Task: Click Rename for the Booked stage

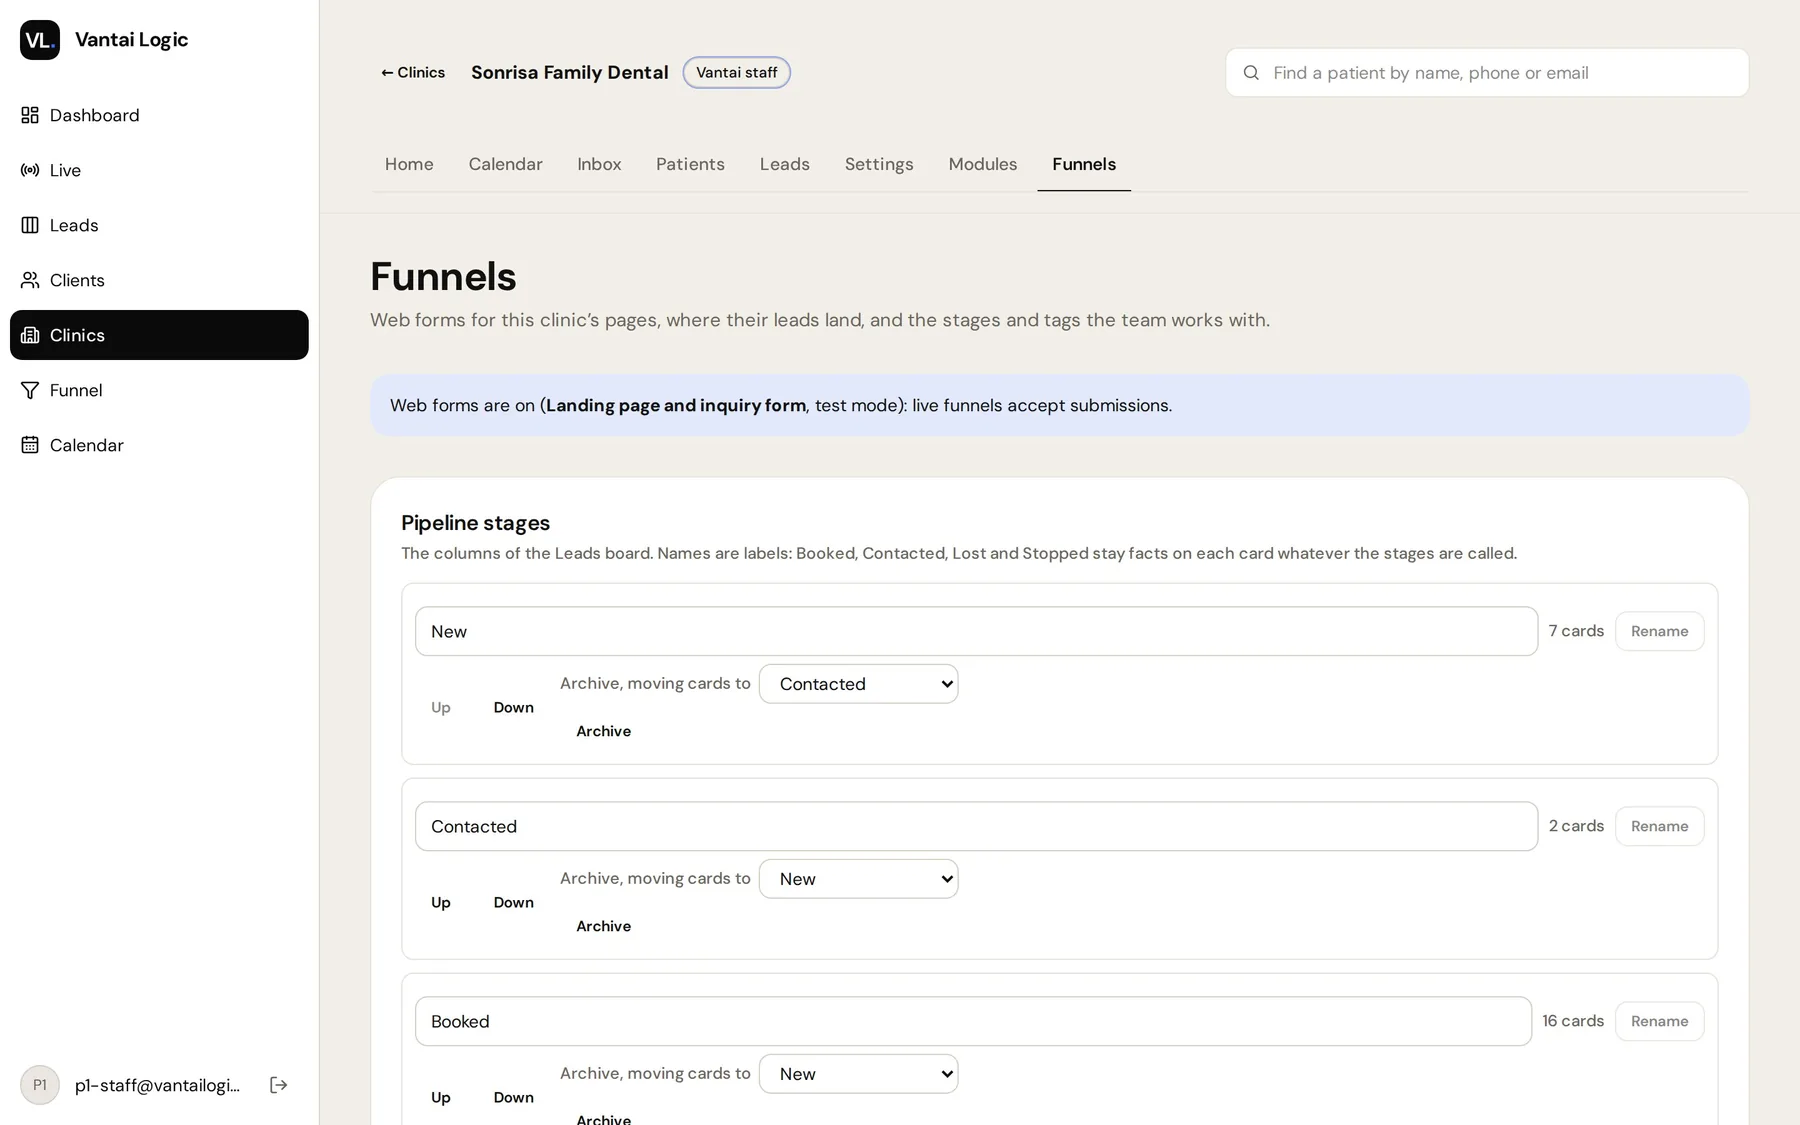Action: point(1659,1021)
